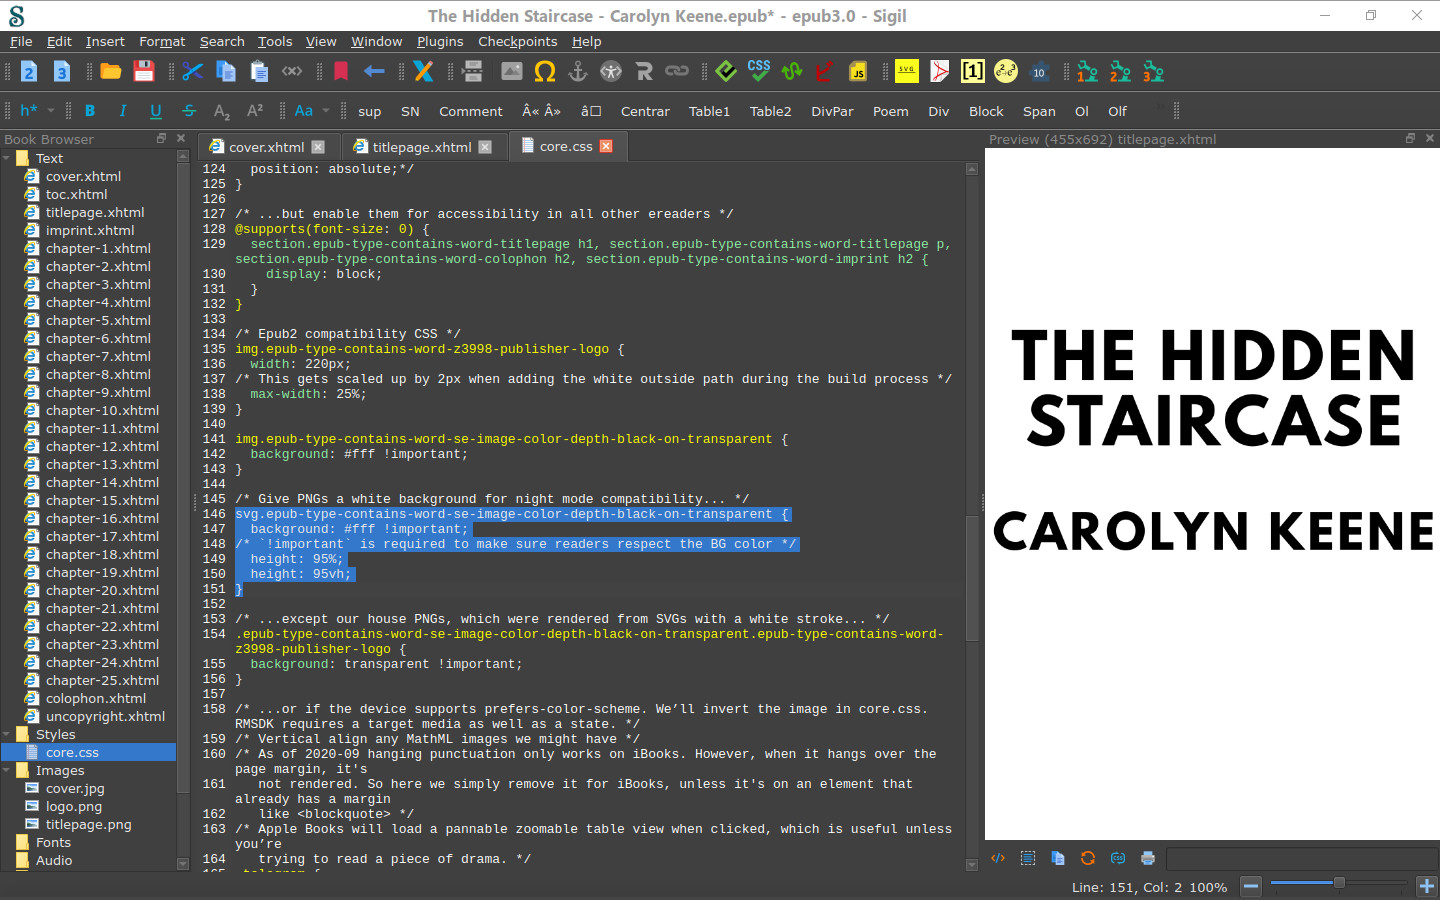
Task: Toggle underline formatting
Action: 156,111
